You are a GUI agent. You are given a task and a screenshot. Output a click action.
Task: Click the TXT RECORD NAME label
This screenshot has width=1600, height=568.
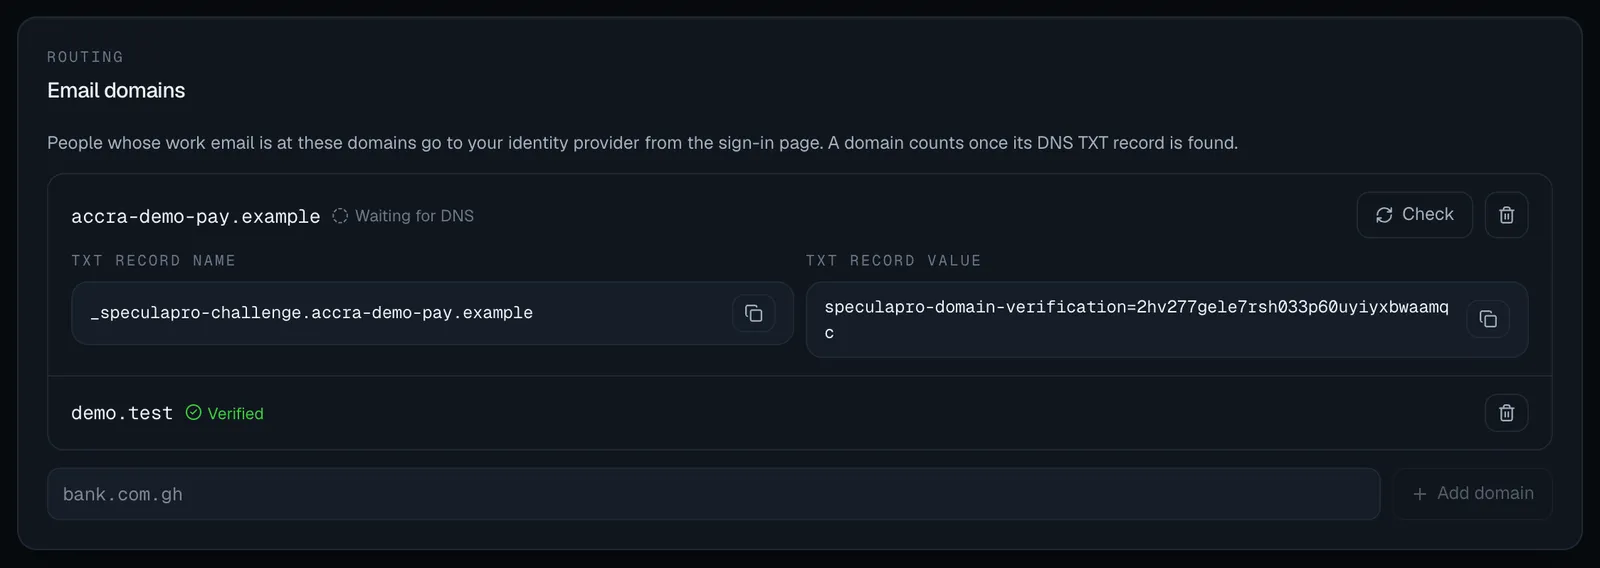click(153, 260)
